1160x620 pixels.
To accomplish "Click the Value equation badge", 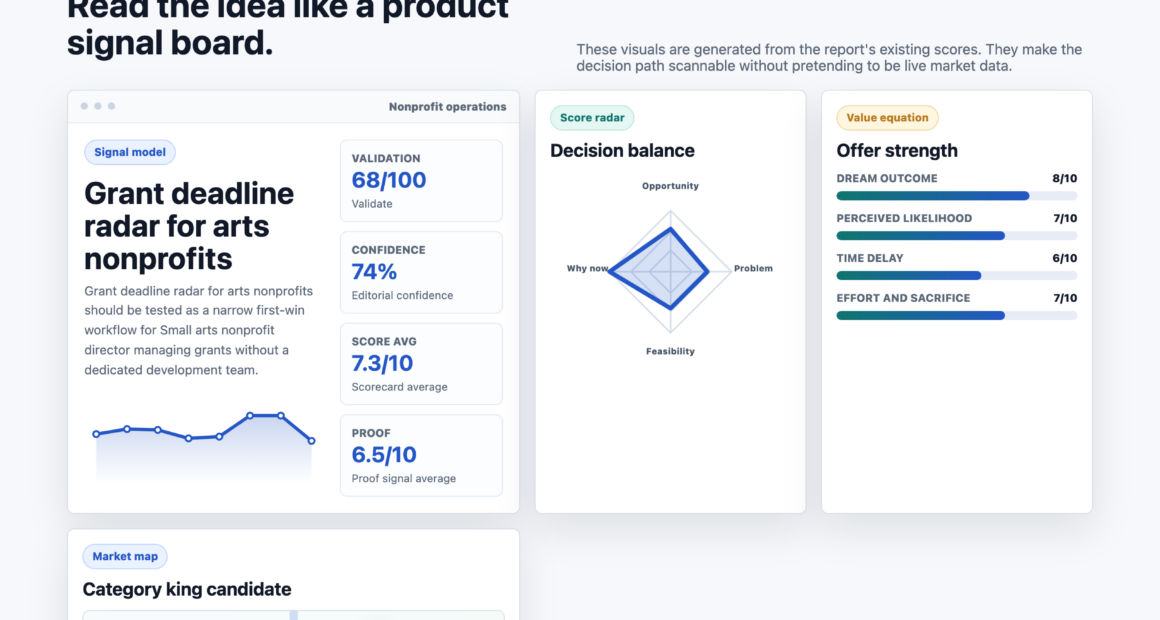I will click(887, 118).
